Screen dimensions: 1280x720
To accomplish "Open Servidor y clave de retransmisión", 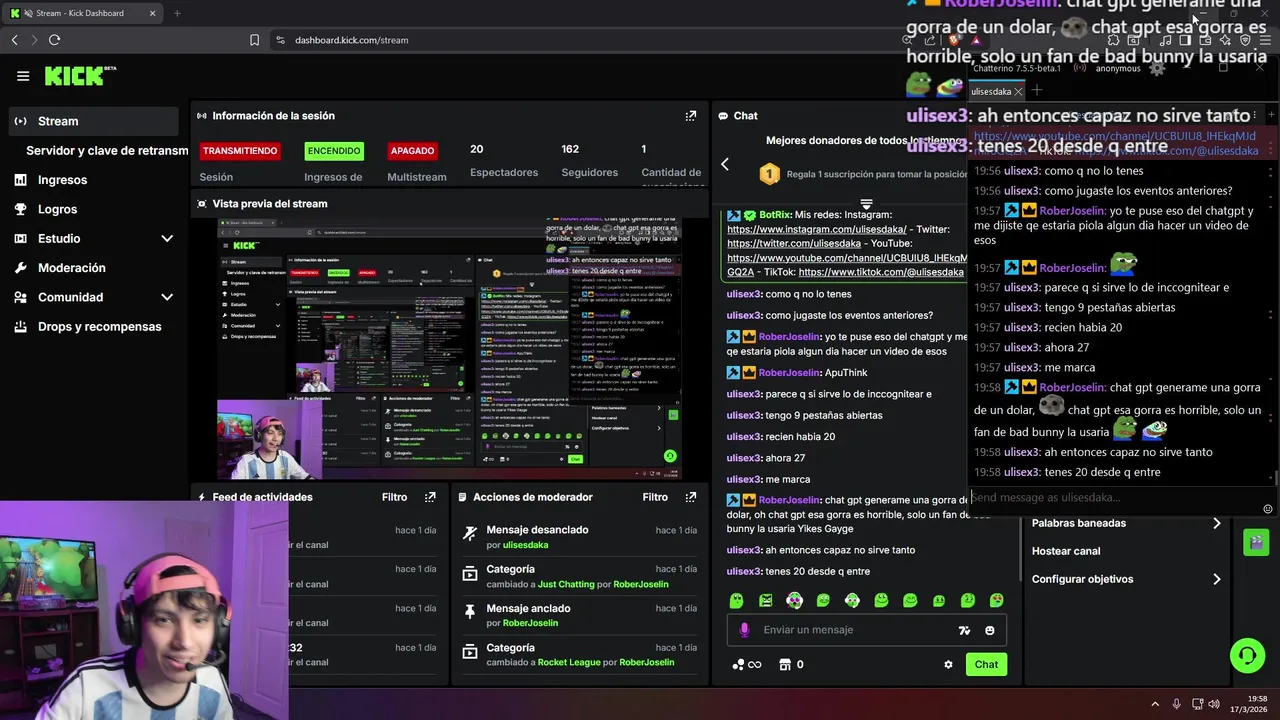I will [107, 150].
